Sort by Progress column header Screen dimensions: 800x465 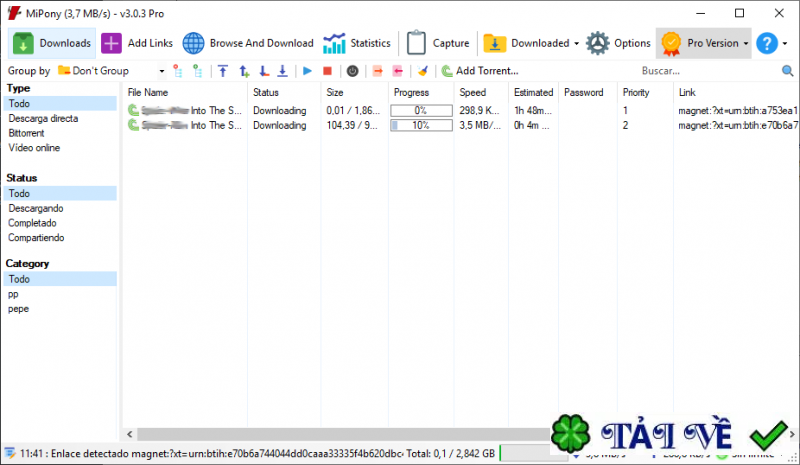coord(421,92)
